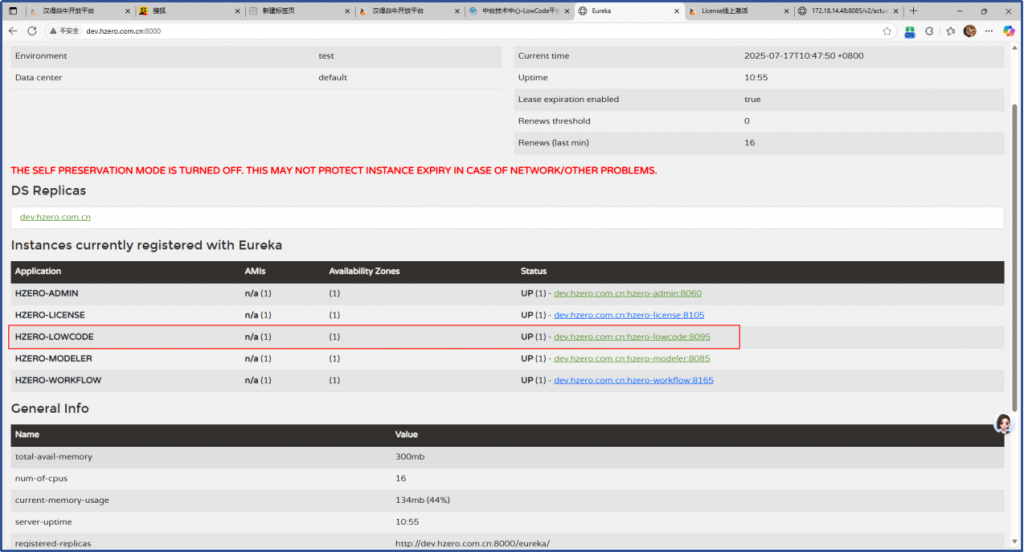Screen dimensions: 1024x552
Task: Click the profile avatar in the browser toolbar
Action: coord(969,31)
